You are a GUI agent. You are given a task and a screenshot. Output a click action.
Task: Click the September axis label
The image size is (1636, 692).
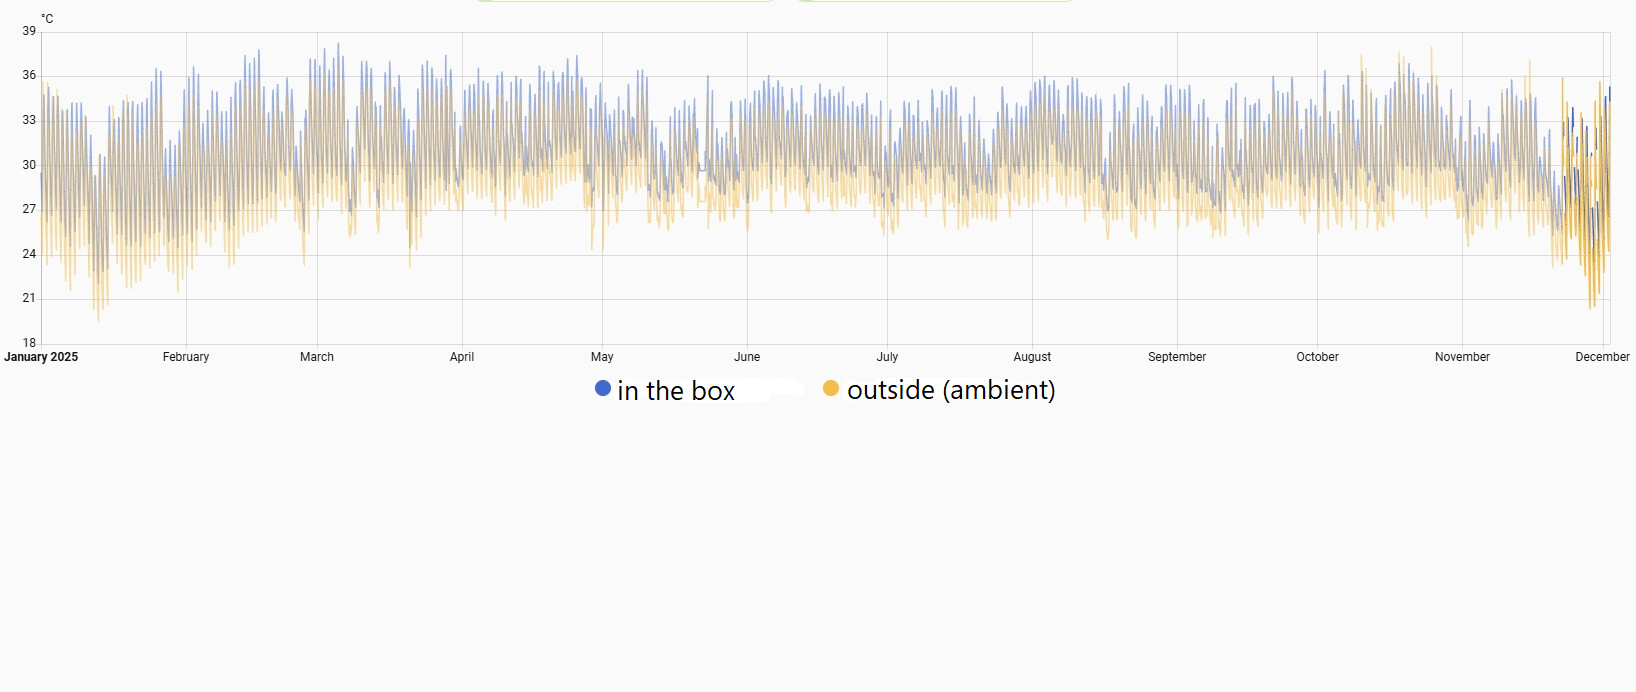pos(1177,357)
